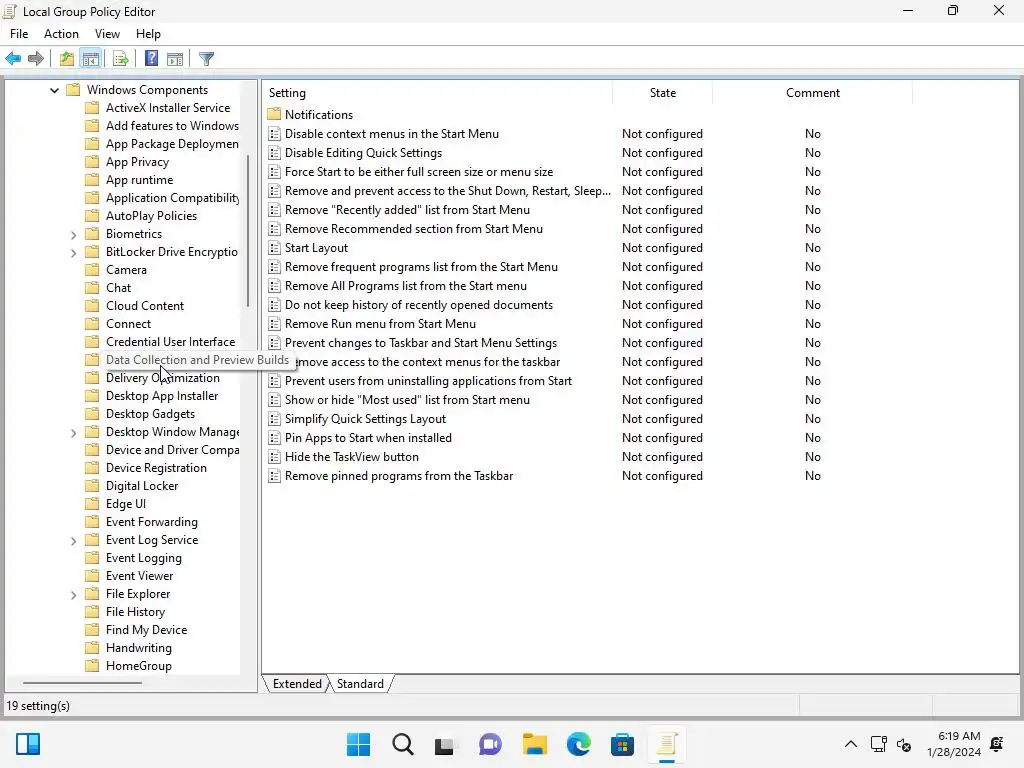Toggle the Action Pane toolbar icon
Viewport: 1024px width, 768px height.
(175, 59)
